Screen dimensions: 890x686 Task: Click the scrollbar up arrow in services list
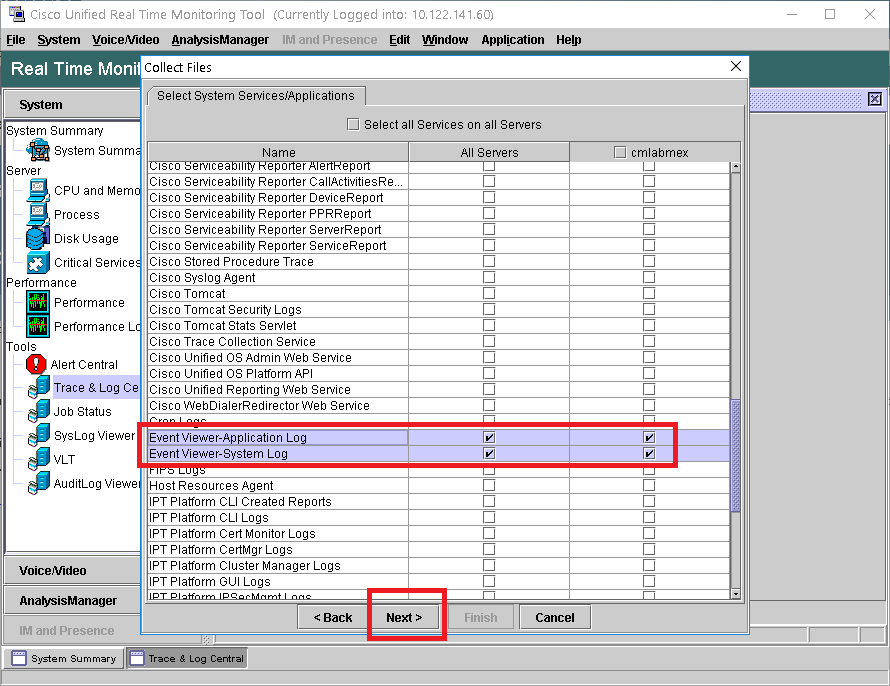click(x=736, y=167)
